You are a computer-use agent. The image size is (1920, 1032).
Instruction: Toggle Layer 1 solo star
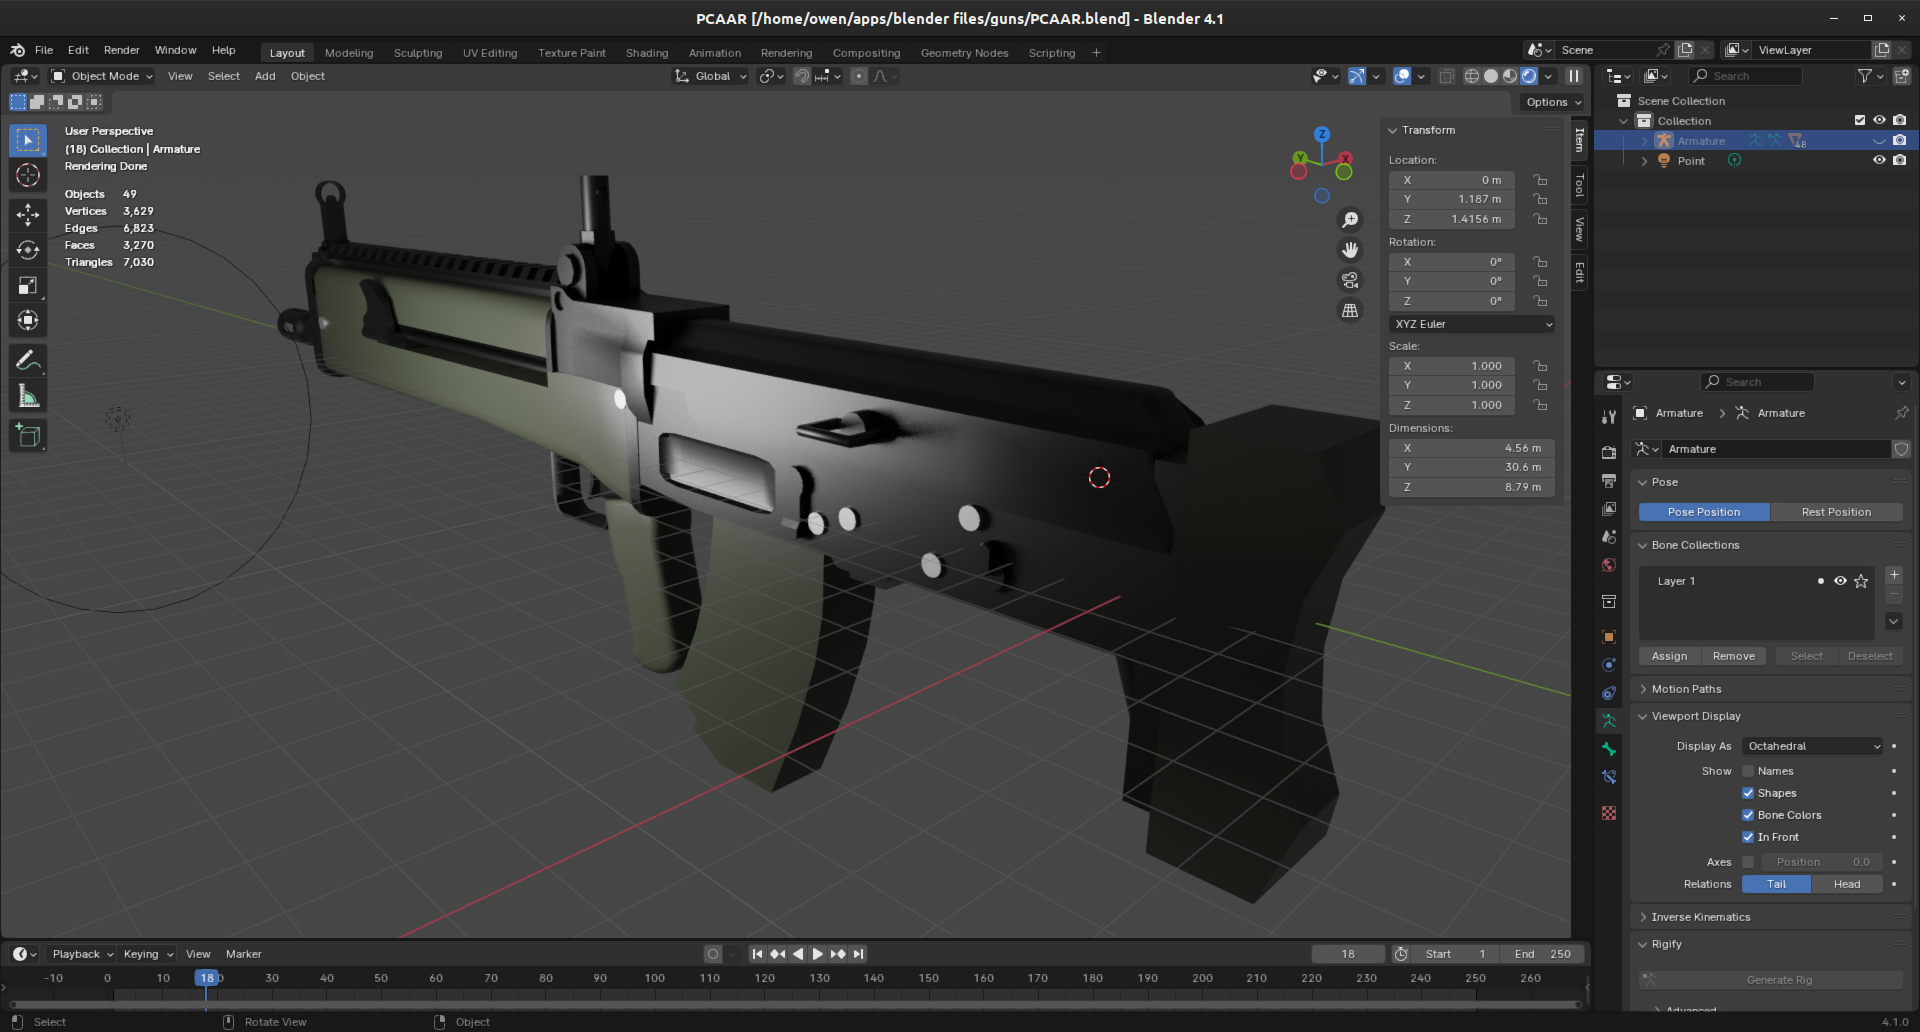click(1861, 581)
